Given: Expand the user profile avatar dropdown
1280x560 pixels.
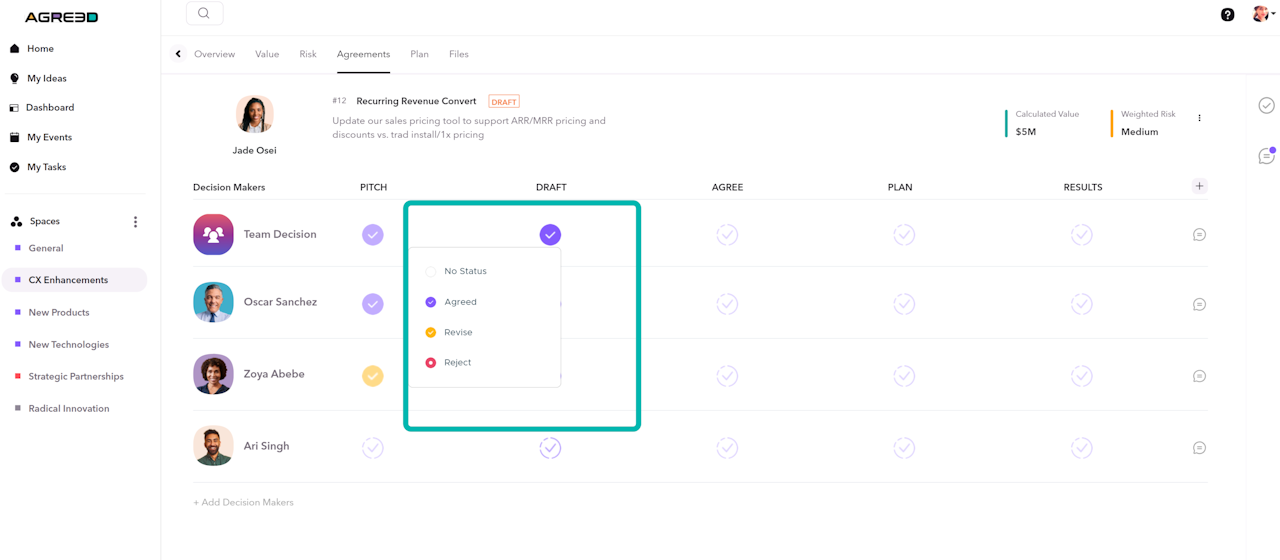Looking at the screenshot, I should 1263,14.
